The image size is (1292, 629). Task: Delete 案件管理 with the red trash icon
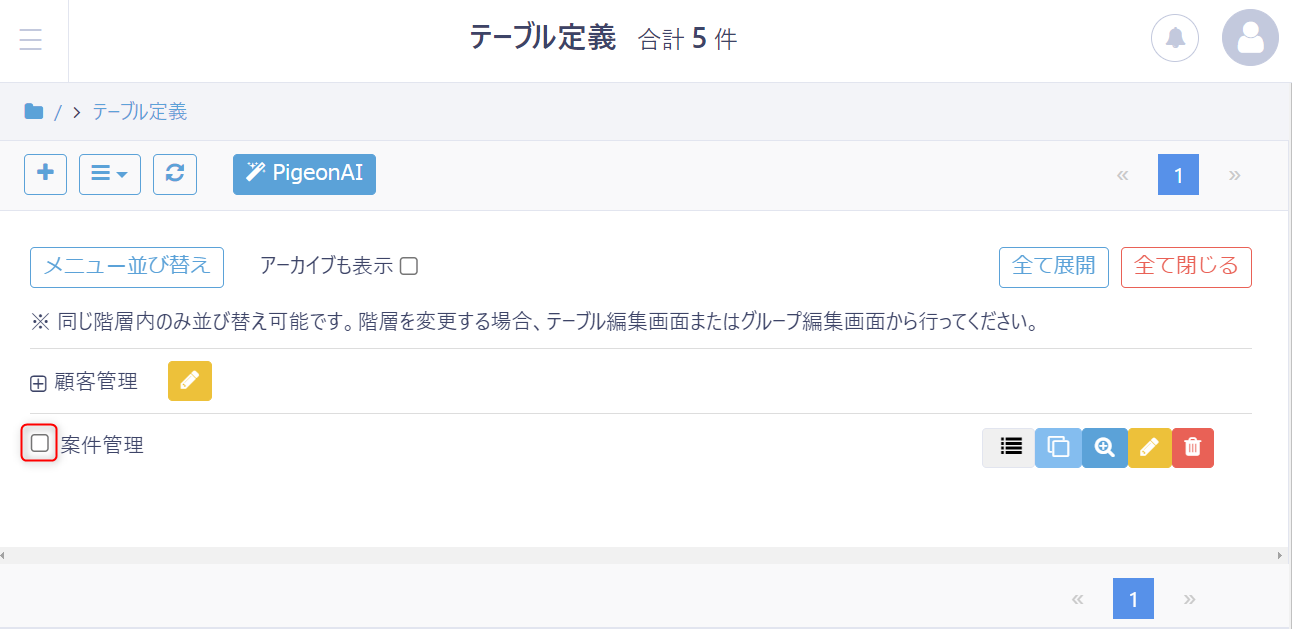click(x=1192, y=448)
